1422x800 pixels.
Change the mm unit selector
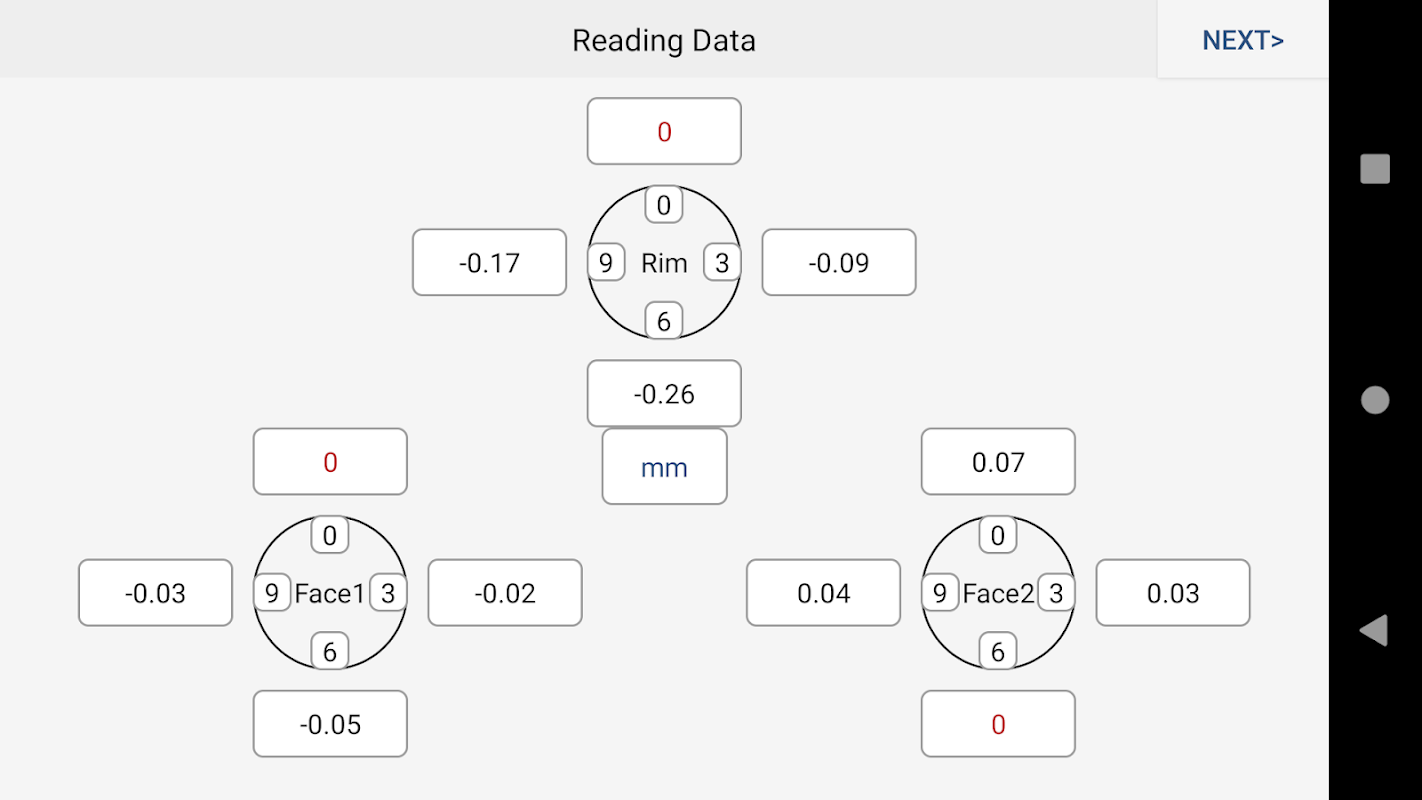(x=664, y=467)
